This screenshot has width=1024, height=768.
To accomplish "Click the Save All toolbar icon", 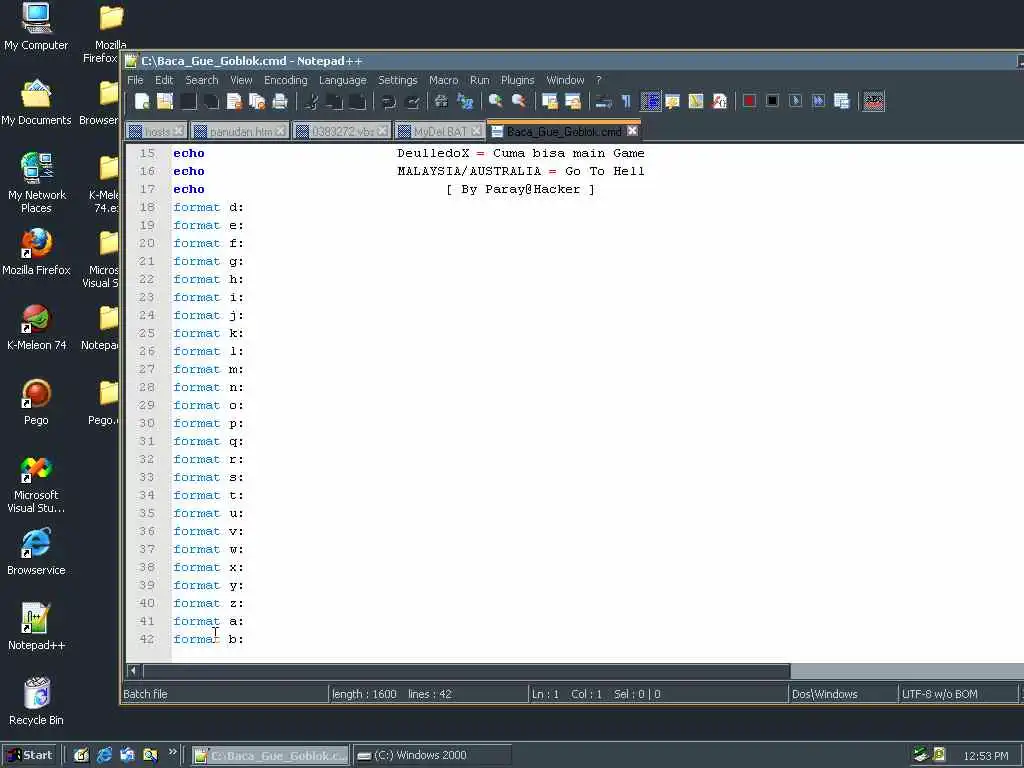I will pos(212,101).
